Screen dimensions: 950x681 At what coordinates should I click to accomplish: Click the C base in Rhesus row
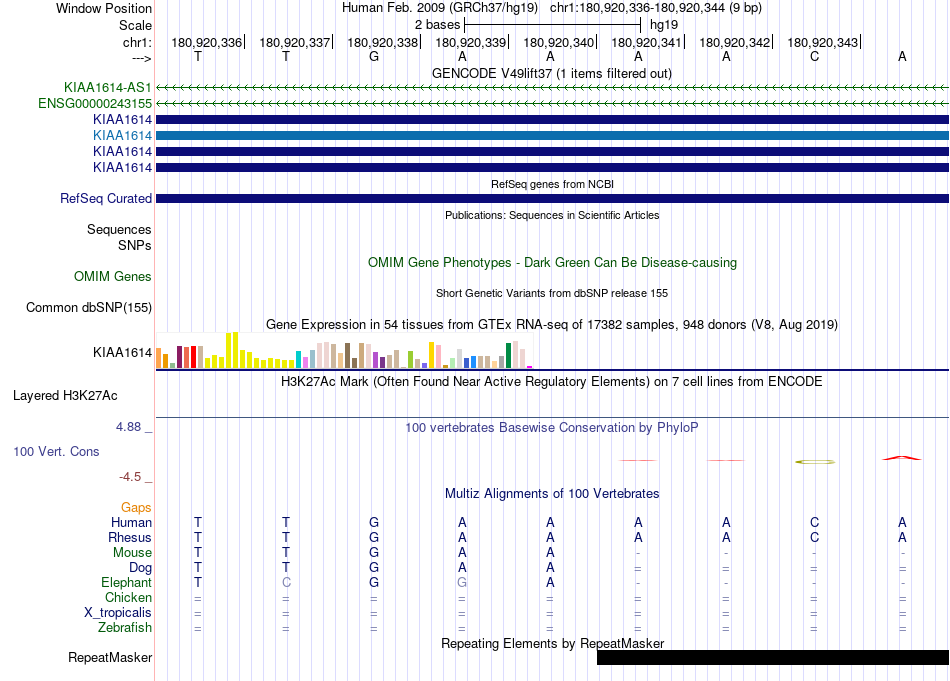click(814, 538)
